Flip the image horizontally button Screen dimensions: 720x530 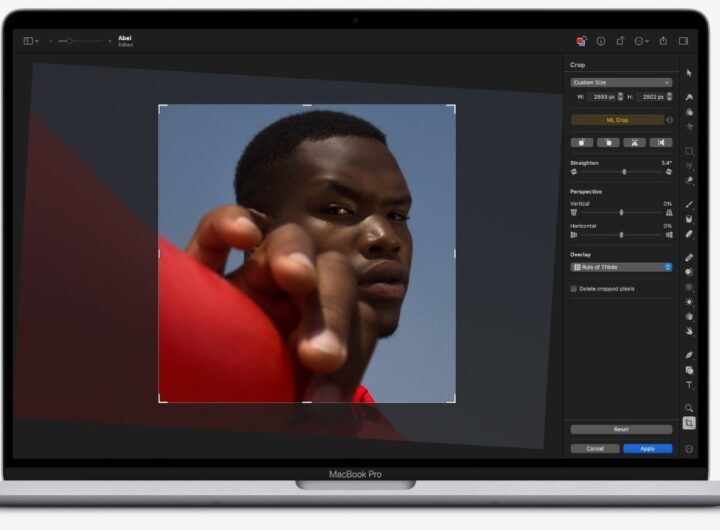tap(661, 142)
